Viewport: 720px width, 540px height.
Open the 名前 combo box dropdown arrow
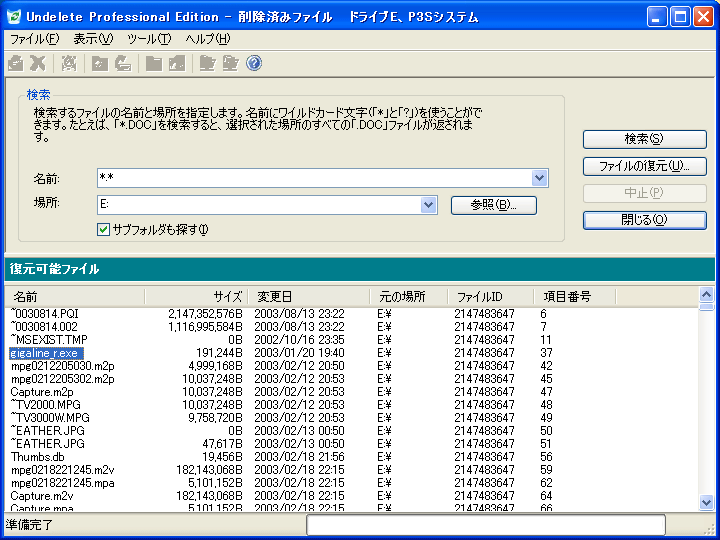coord(540,178)
